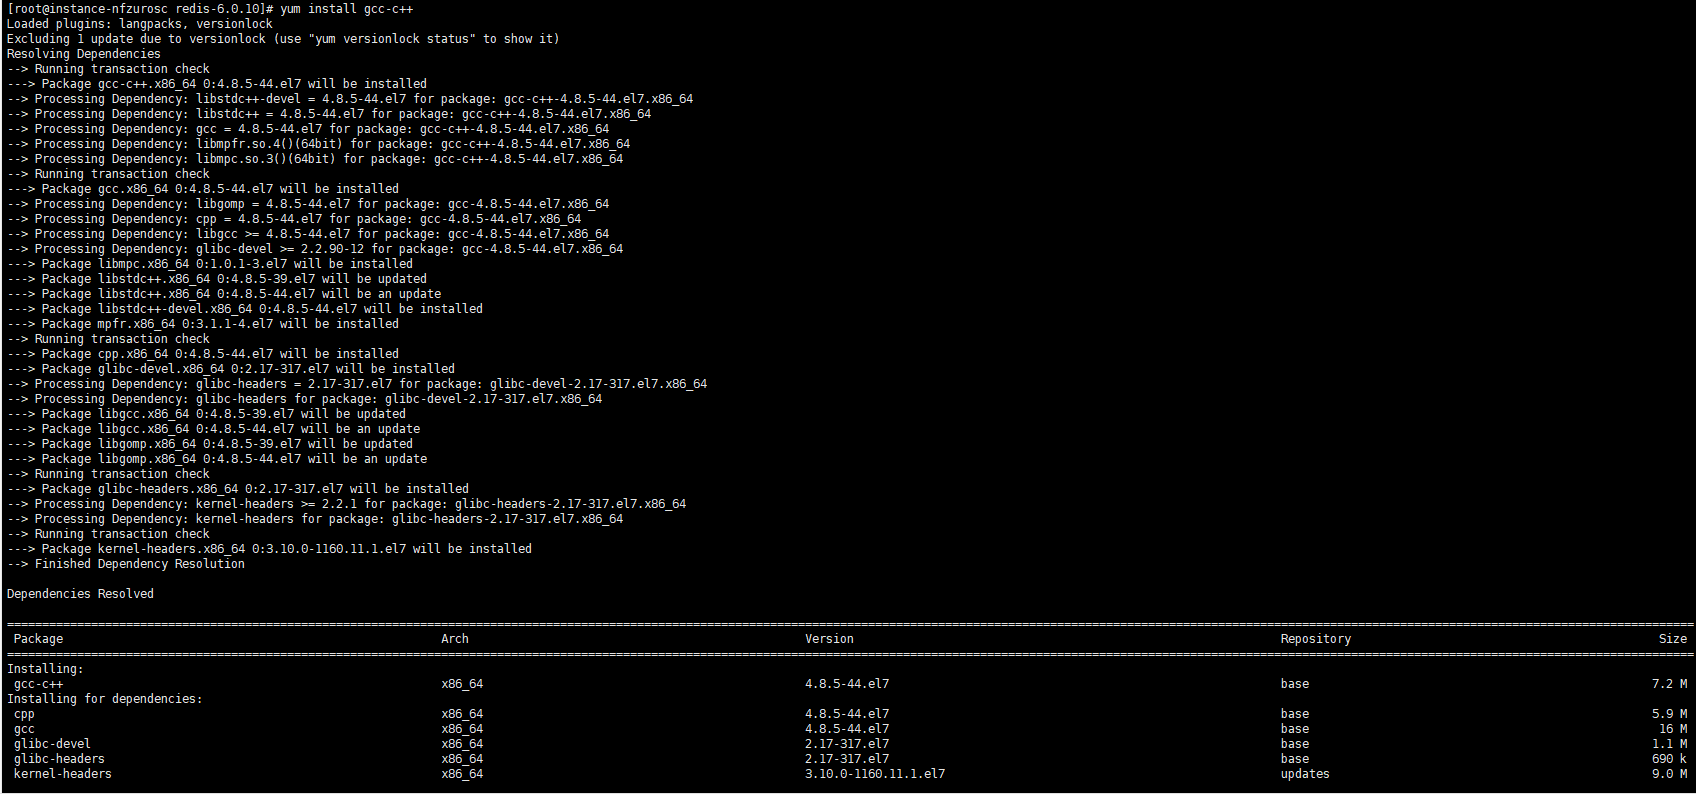The width and height of the screenshot is (1696, 794).
Task: Click the libmpfr.so.4()(64bit) dependency line
Action: point(318,144)
